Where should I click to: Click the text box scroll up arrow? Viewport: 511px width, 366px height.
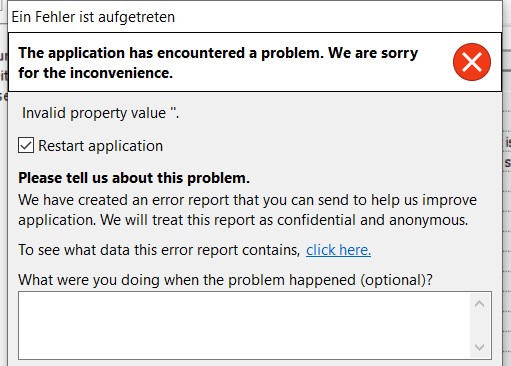[479, 304]
